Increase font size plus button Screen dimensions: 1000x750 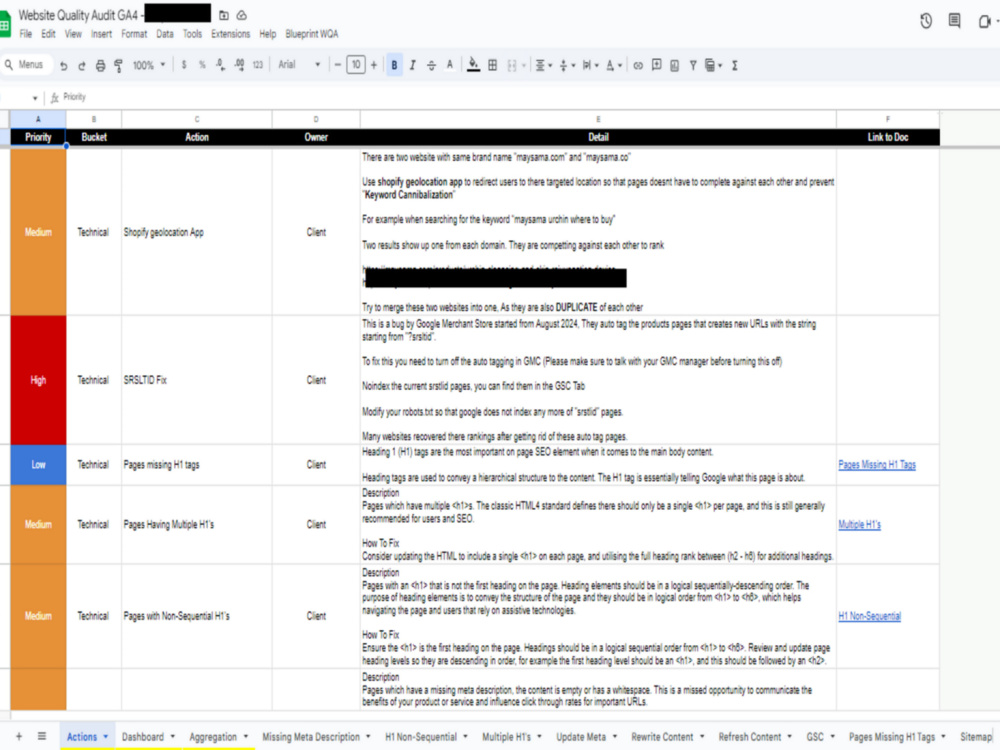point(374,65)
